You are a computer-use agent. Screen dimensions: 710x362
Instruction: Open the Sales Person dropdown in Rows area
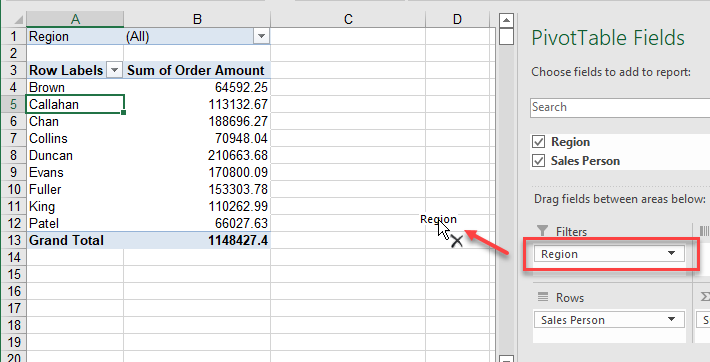coord(672,320)
